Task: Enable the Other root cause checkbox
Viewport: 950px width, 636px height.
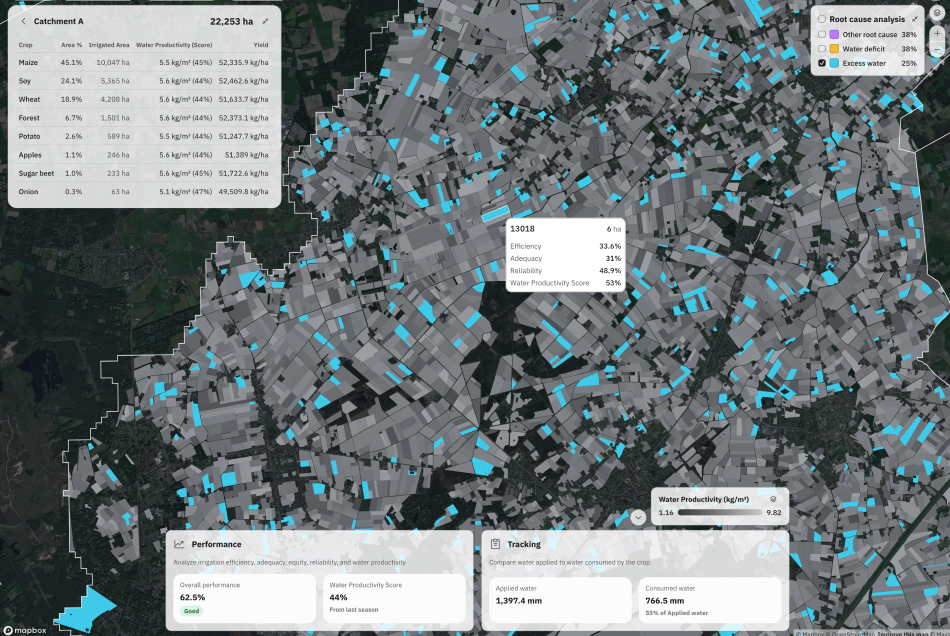Action: (x=822, y=35)
